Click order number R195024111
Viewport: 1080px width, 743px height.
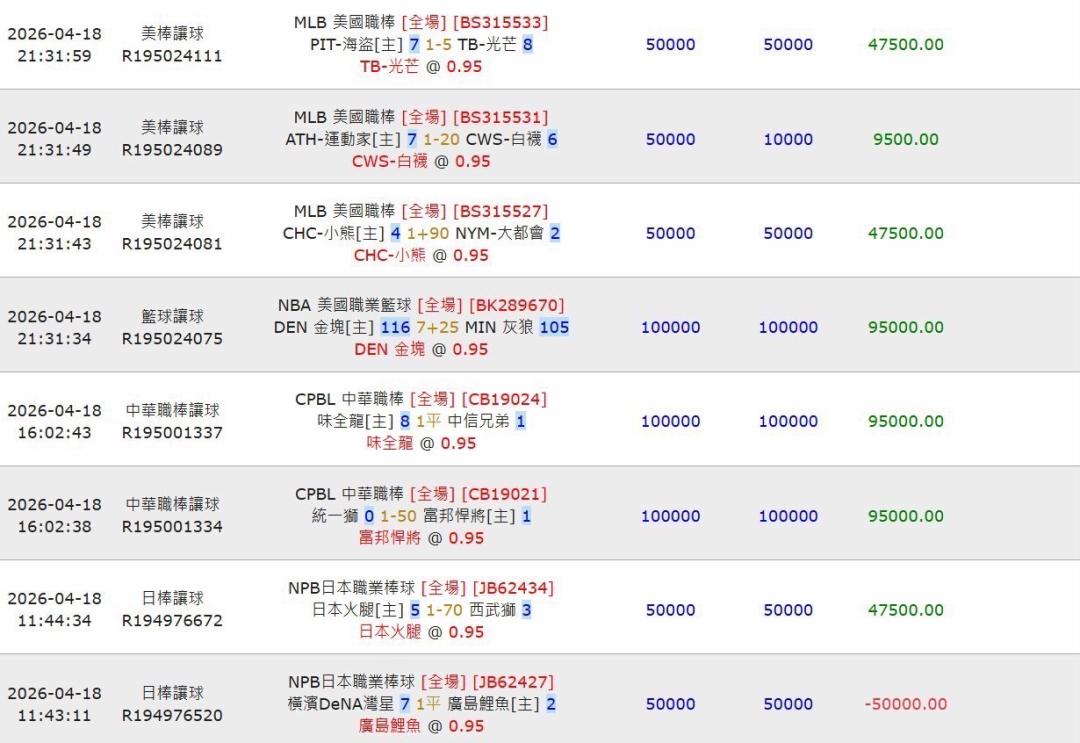172,56
